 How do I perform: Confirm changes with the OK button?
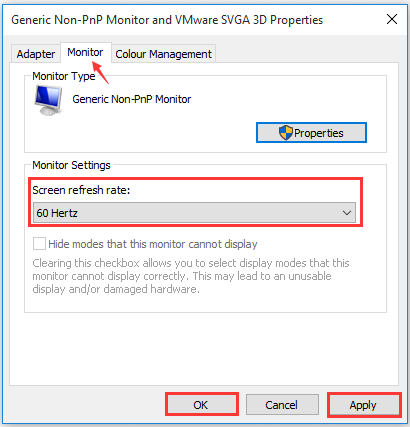click(x=201, y=405)
